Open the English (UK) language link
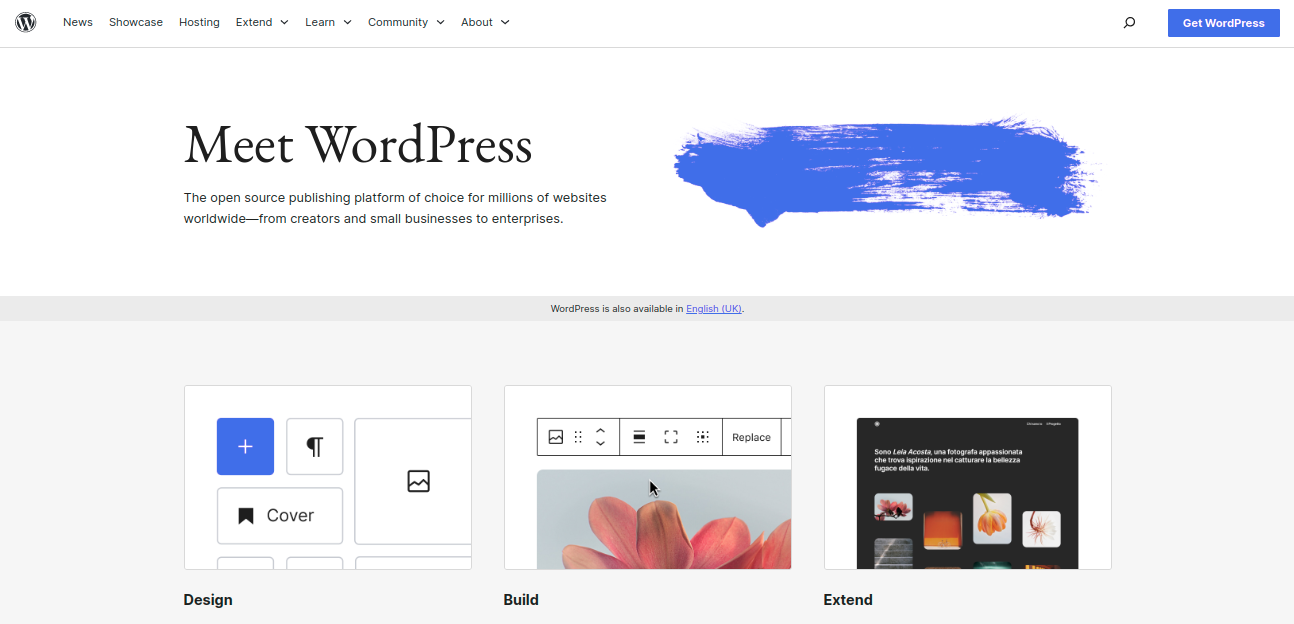 click(713, 308)
